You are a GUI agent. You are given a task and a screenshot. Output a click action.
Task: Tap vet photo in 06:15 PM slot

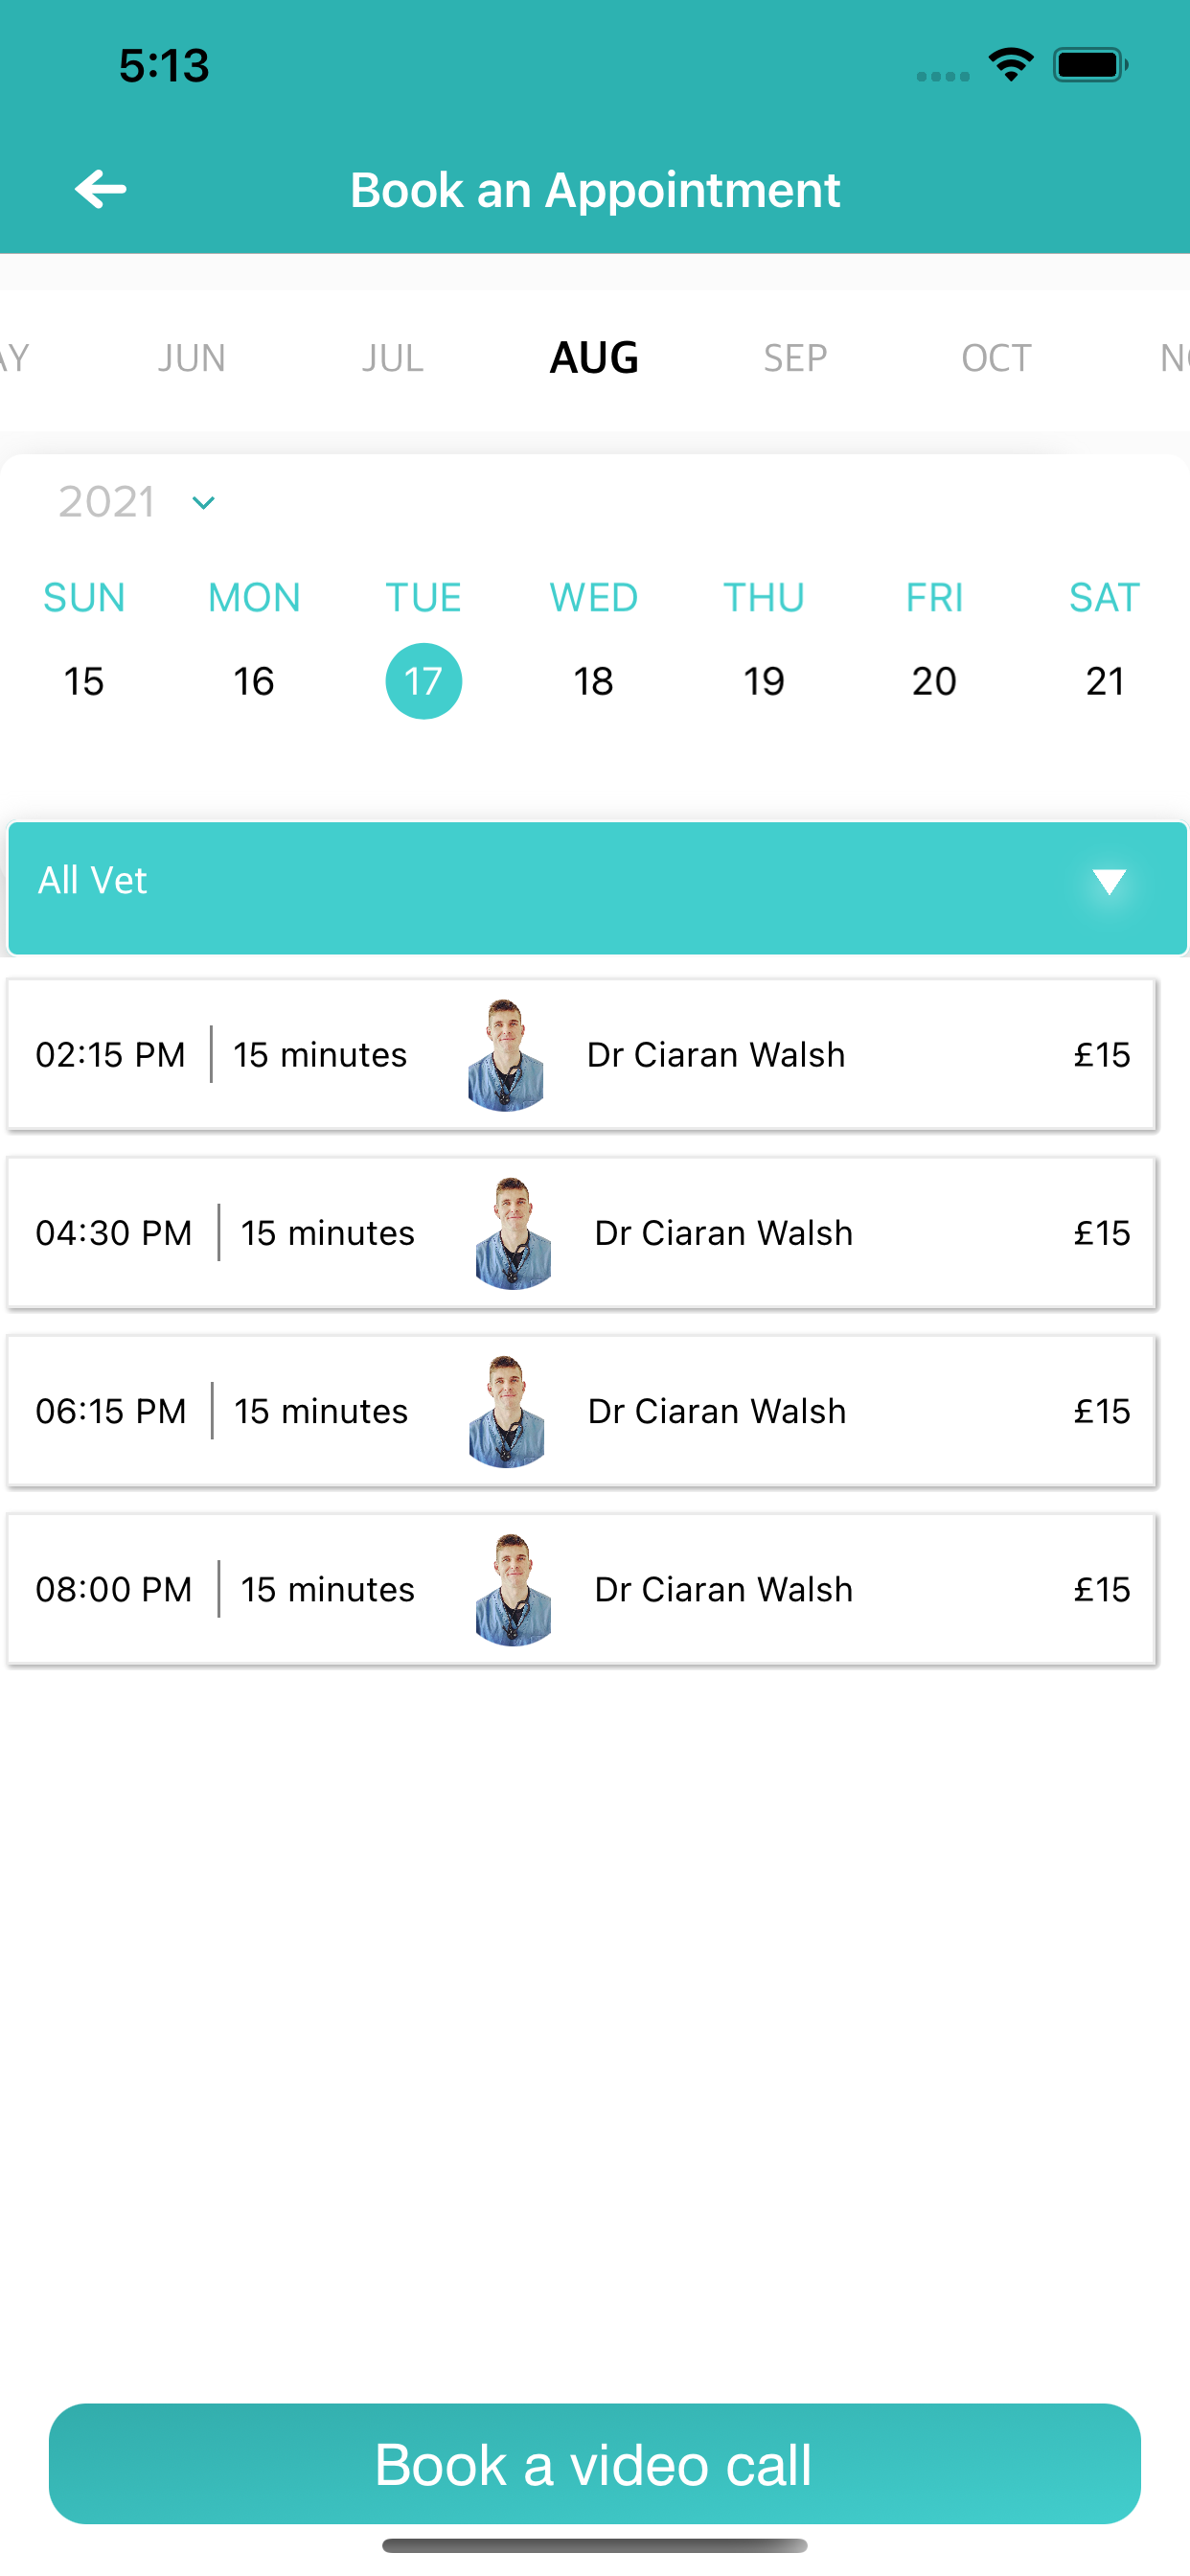[506, 1411]
